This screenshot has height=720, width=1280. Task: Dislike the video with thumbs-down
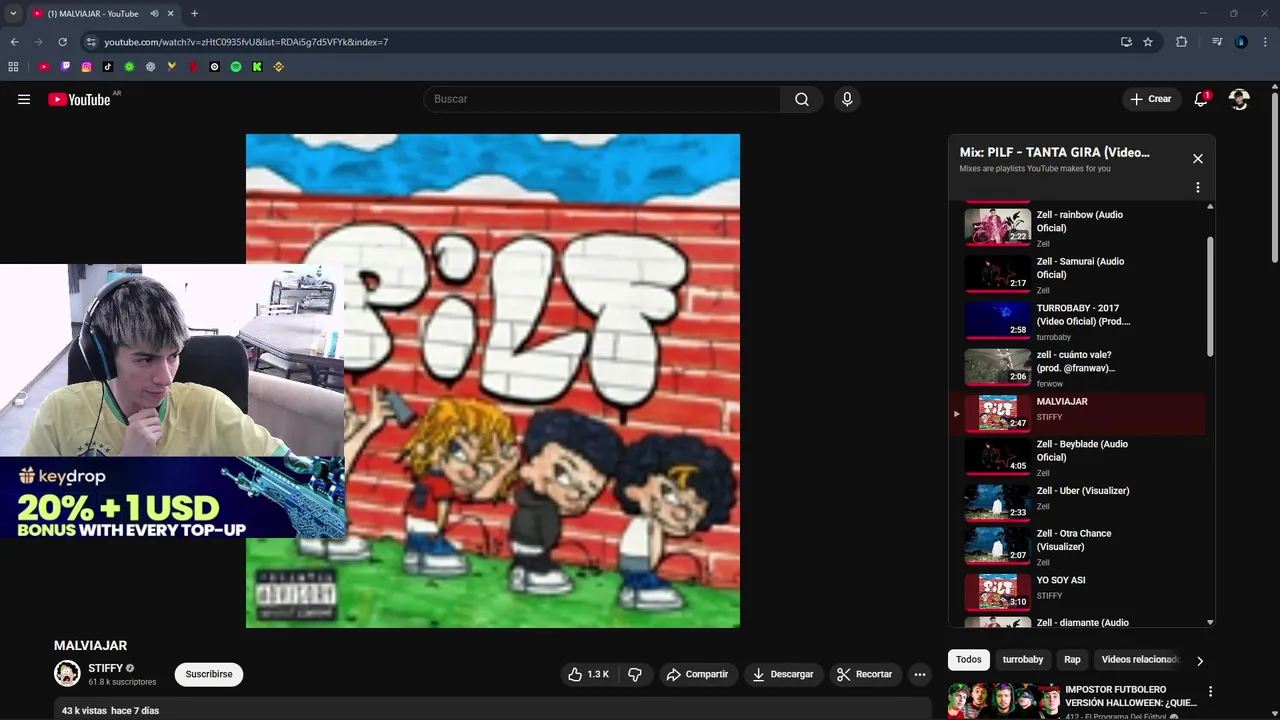click(635, 674)
